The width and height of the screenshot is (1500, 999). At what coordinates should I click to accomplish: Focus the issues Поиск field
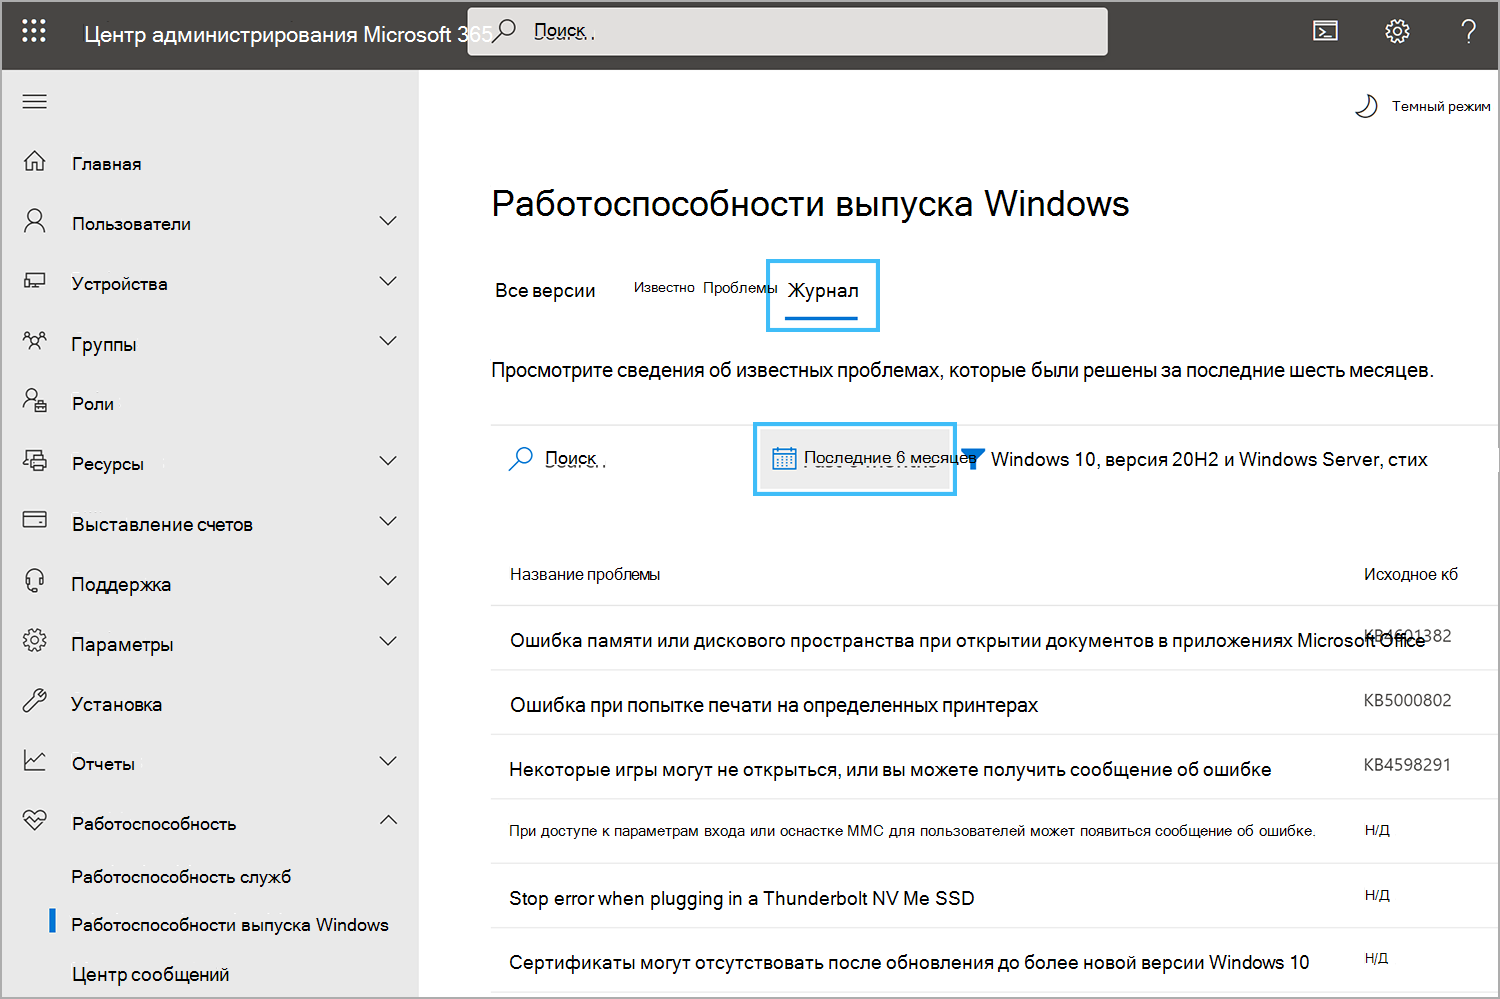(x=575, y=459)
